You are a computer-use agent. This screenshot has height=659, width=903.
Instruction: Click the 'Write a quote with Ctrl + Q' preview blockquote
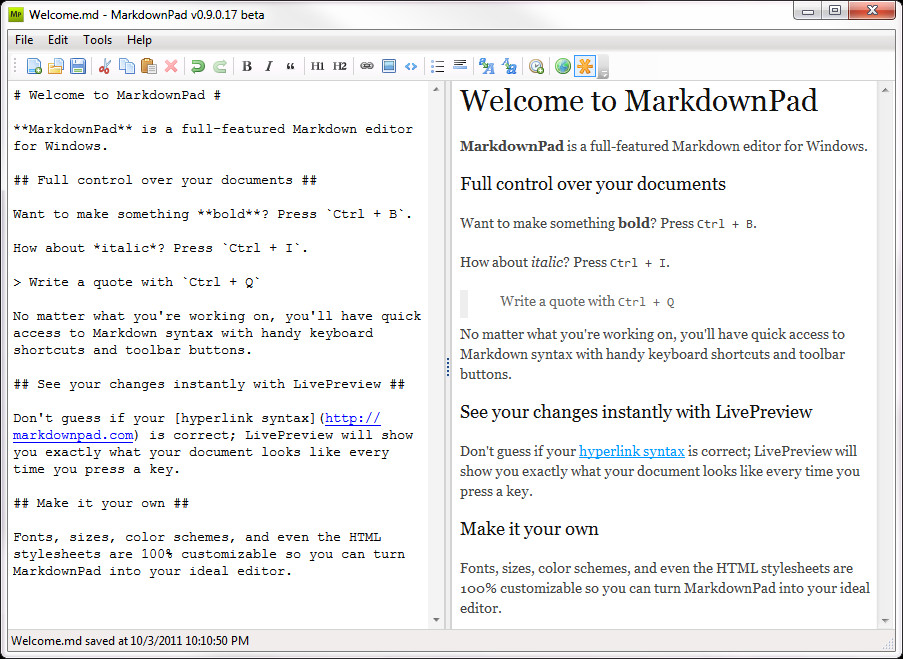[587, 301]
